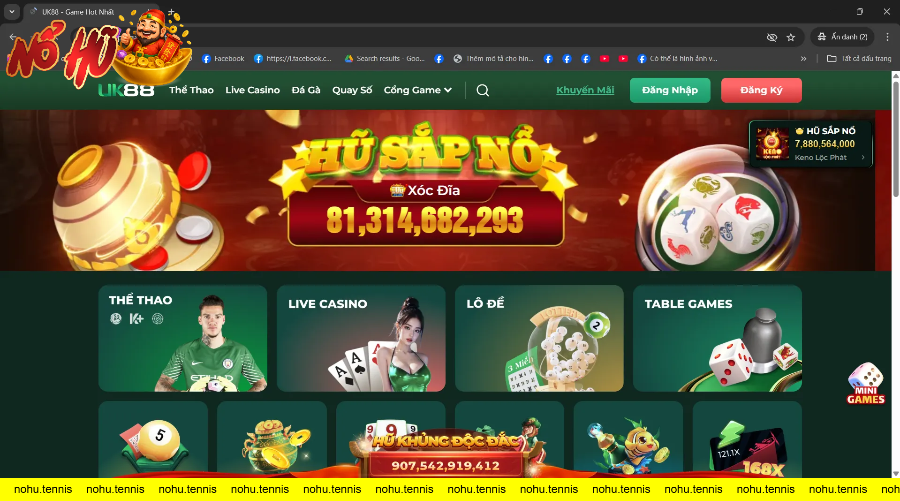
Task: Open the first YouTube bookmark icon
Action: coord(604,59)
